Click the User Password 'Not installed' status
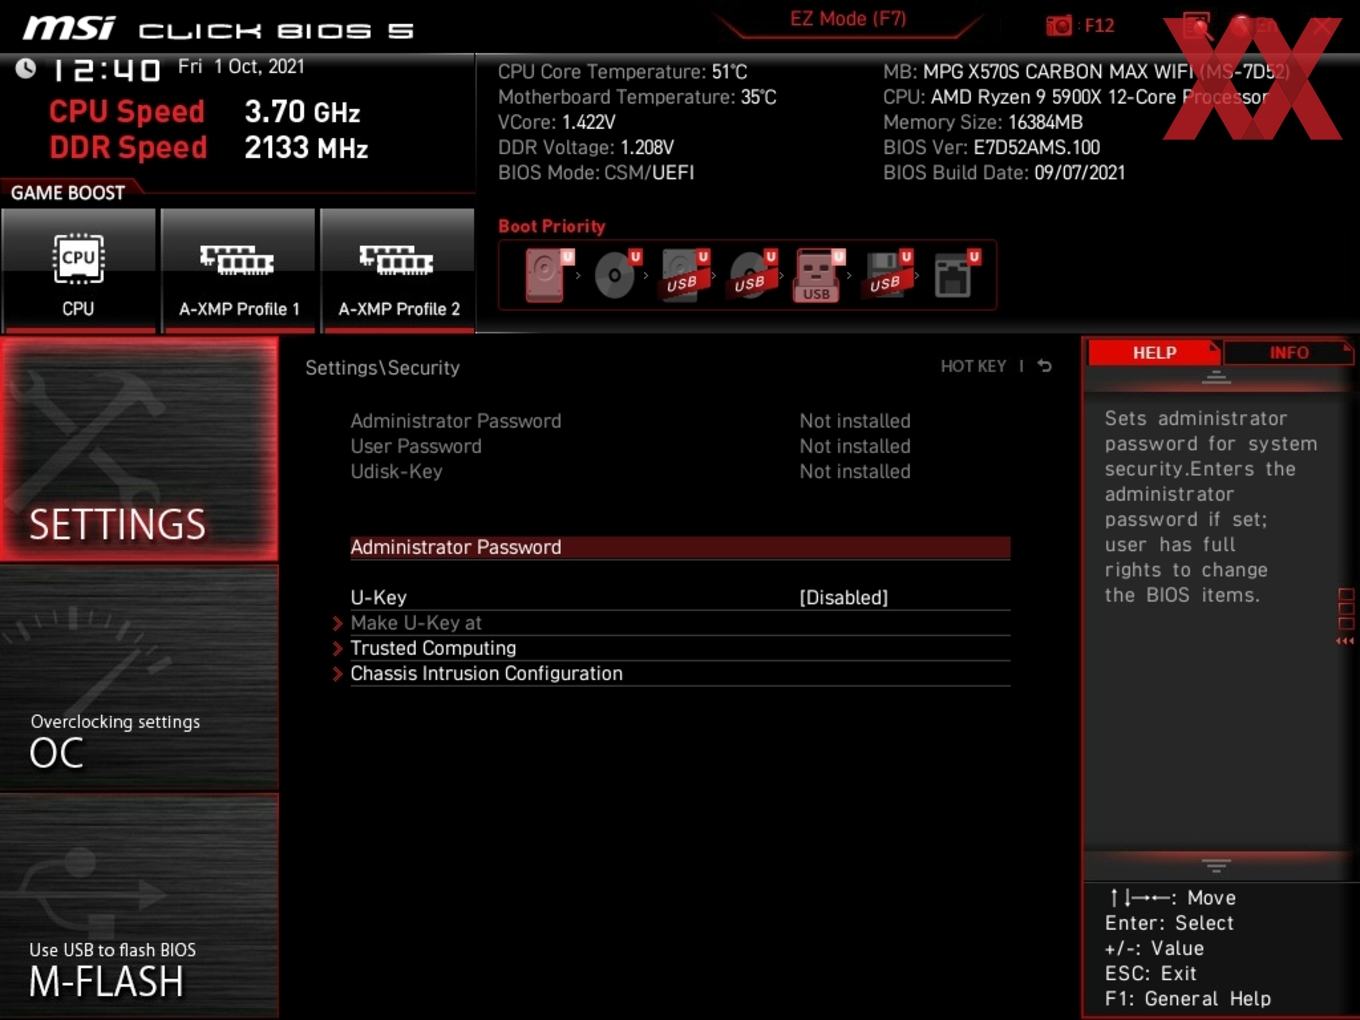 tap(855, 446)
